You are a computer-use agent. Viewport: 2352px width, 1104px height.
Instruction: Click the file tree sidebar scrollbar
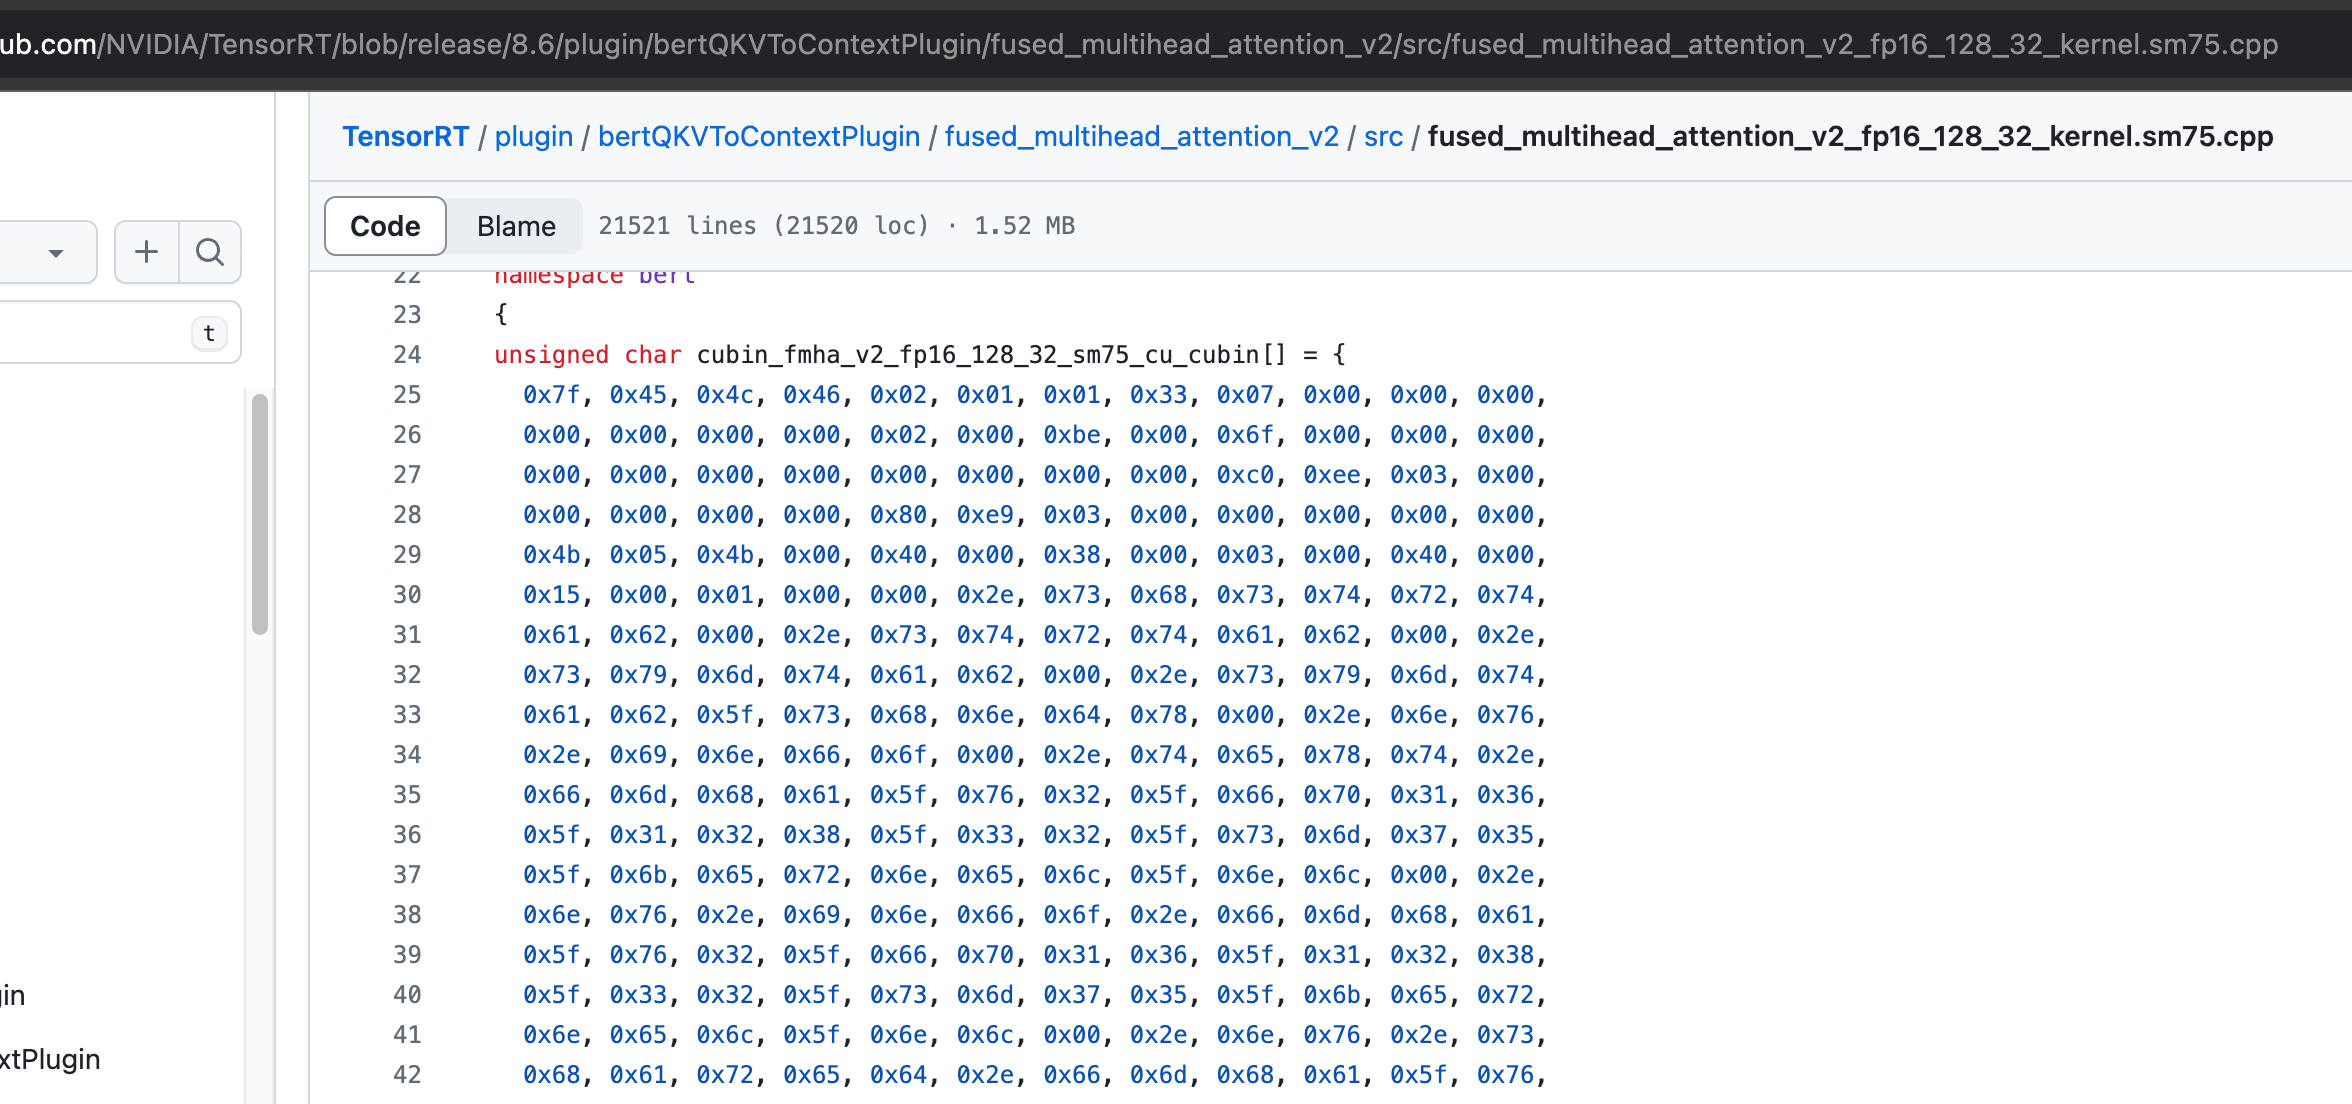click(x=260, y=514)
